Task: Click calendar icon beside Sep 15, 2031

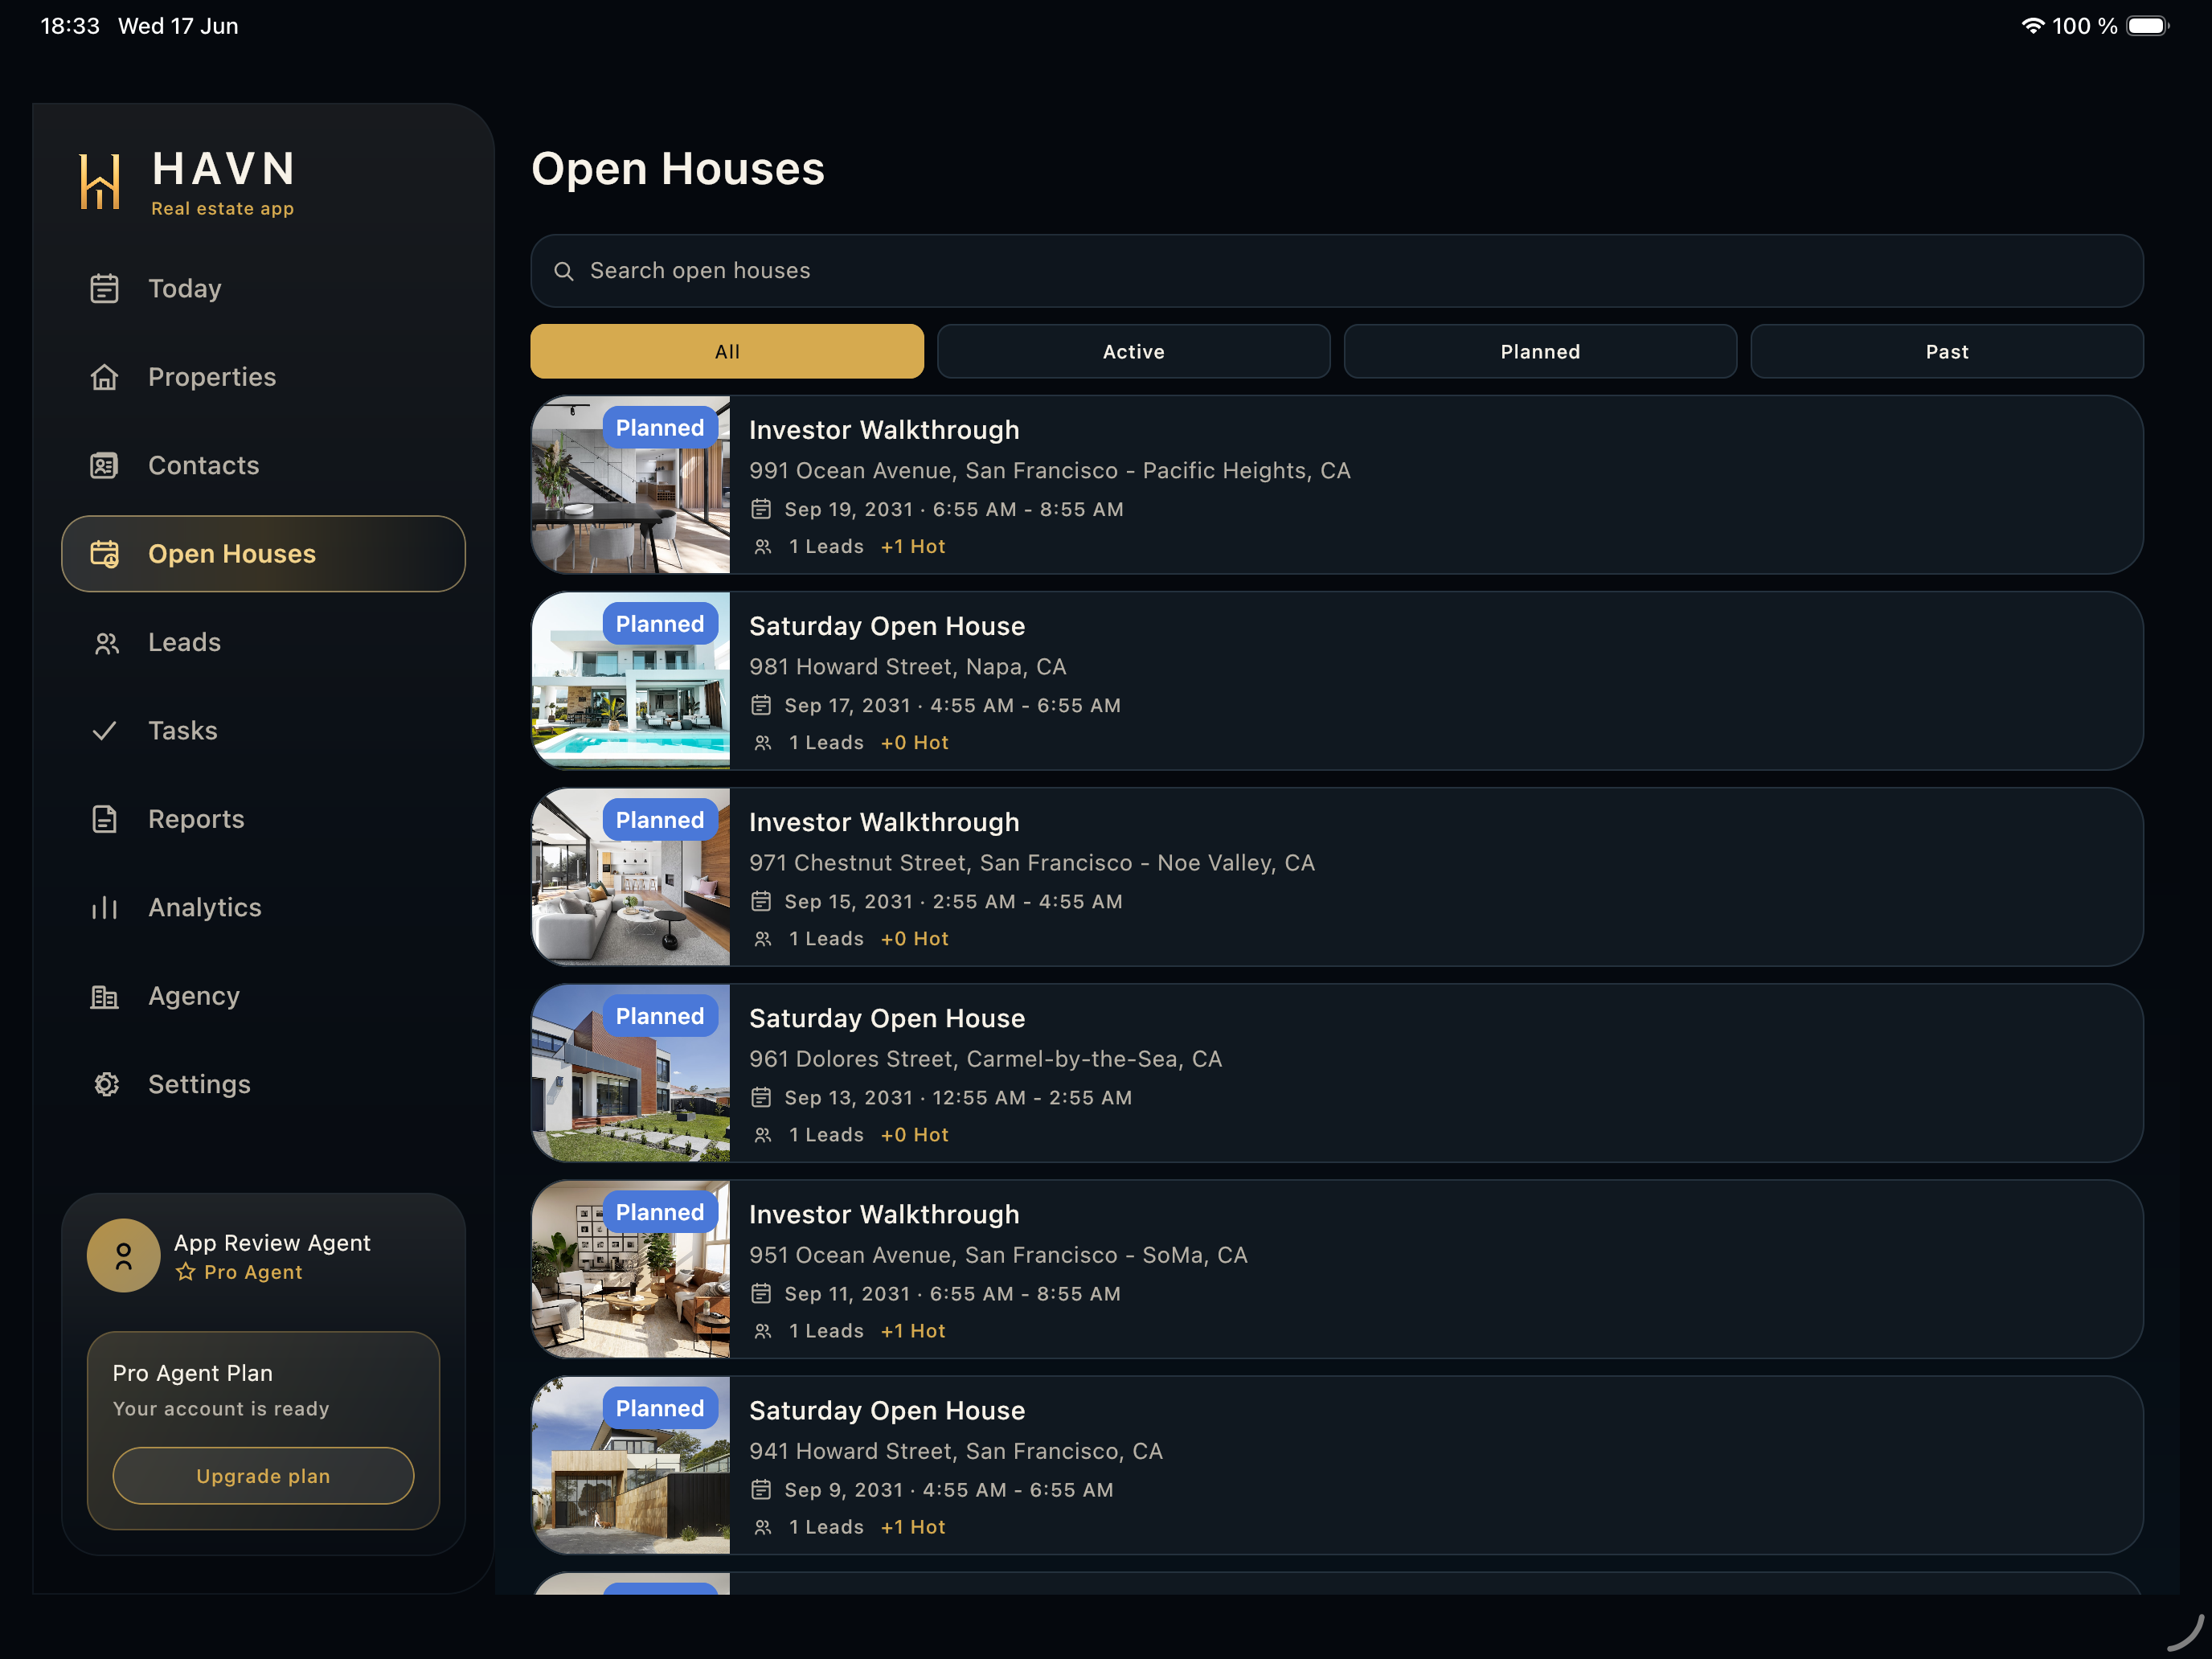Action: (761, 902)
